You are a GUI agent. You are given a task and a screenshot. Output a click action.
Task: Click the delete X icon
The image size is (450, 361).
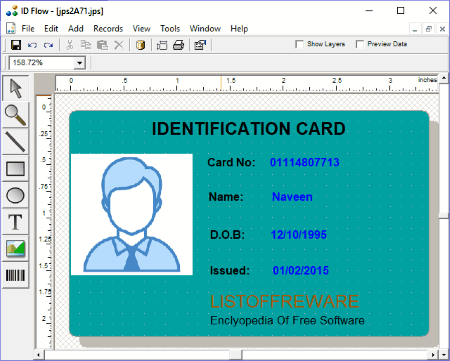(119, 45)
